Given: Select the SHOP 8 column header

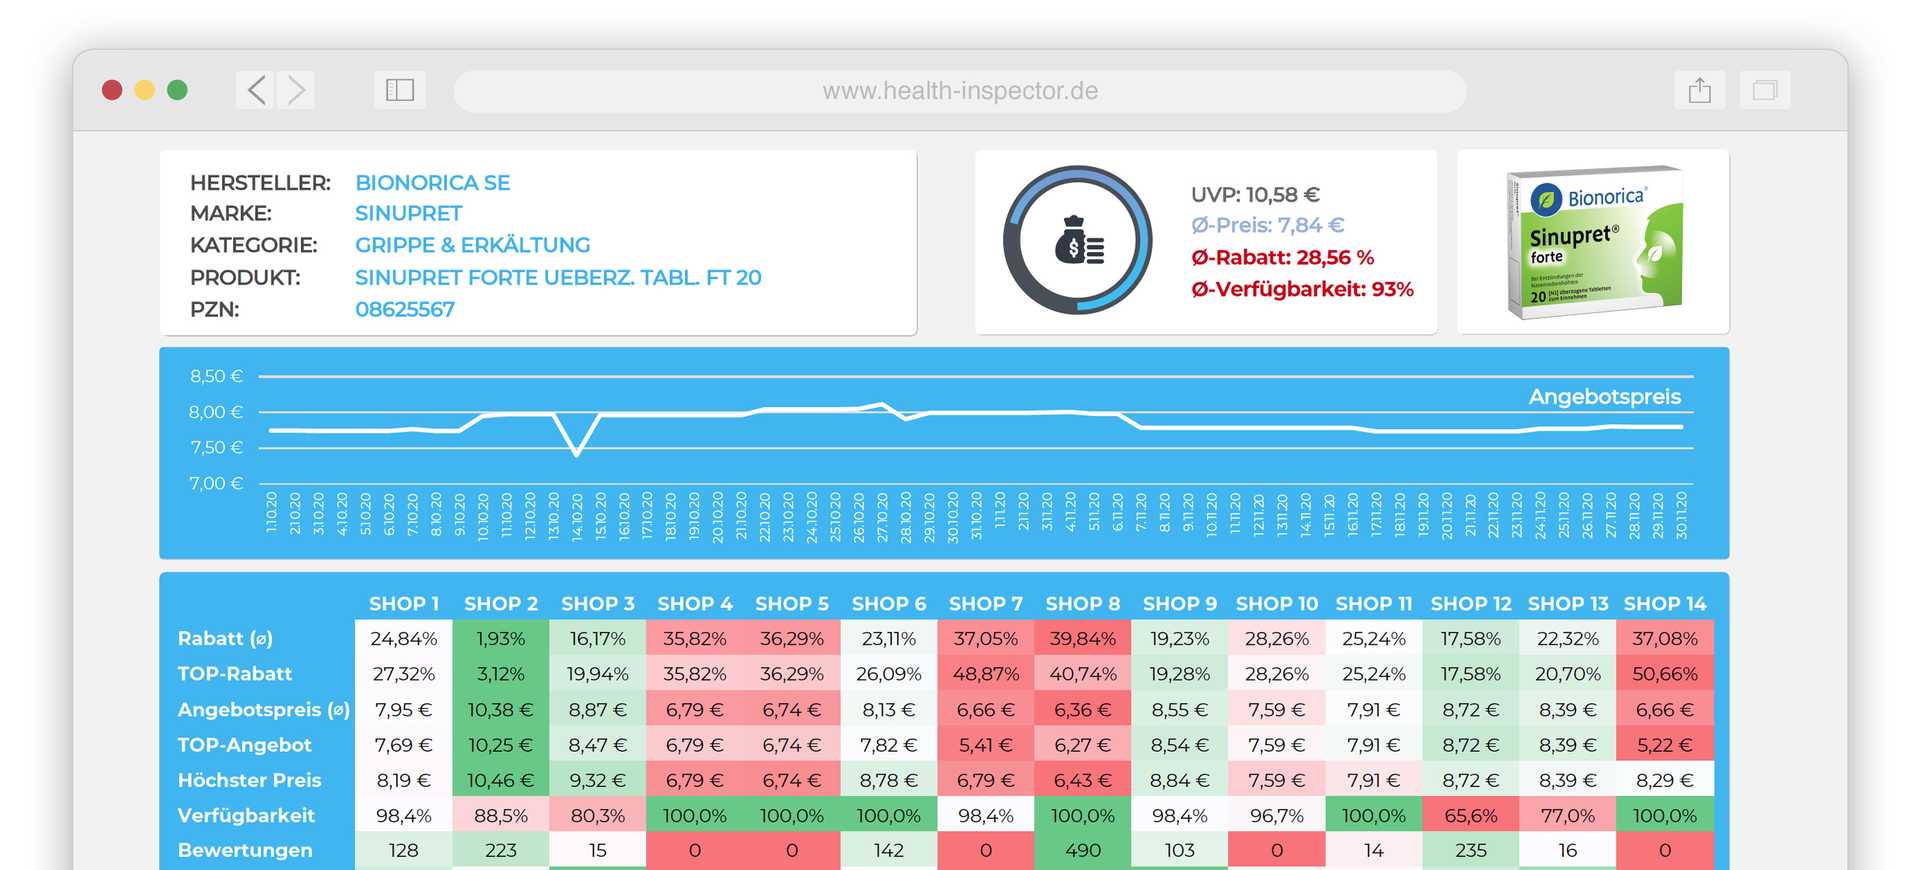Looking at the screenshot, I should [1083, 604].
